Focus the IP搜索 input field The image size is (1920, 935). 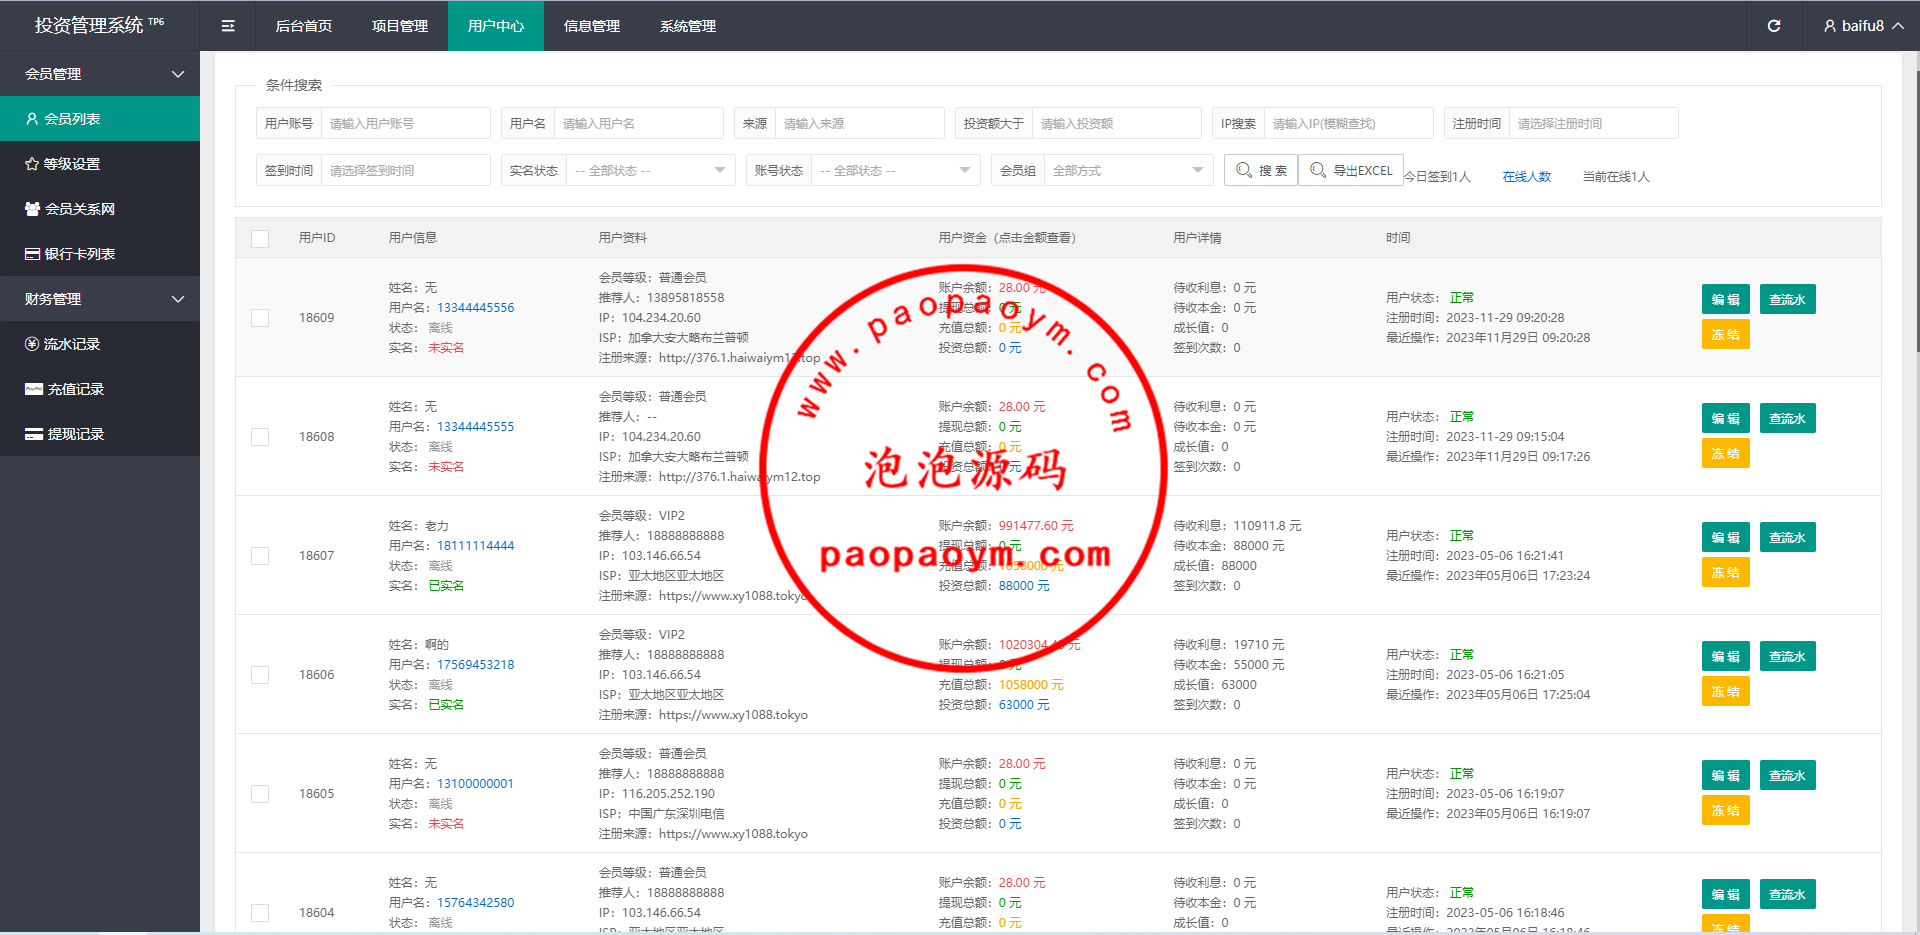click(1349, 123)
